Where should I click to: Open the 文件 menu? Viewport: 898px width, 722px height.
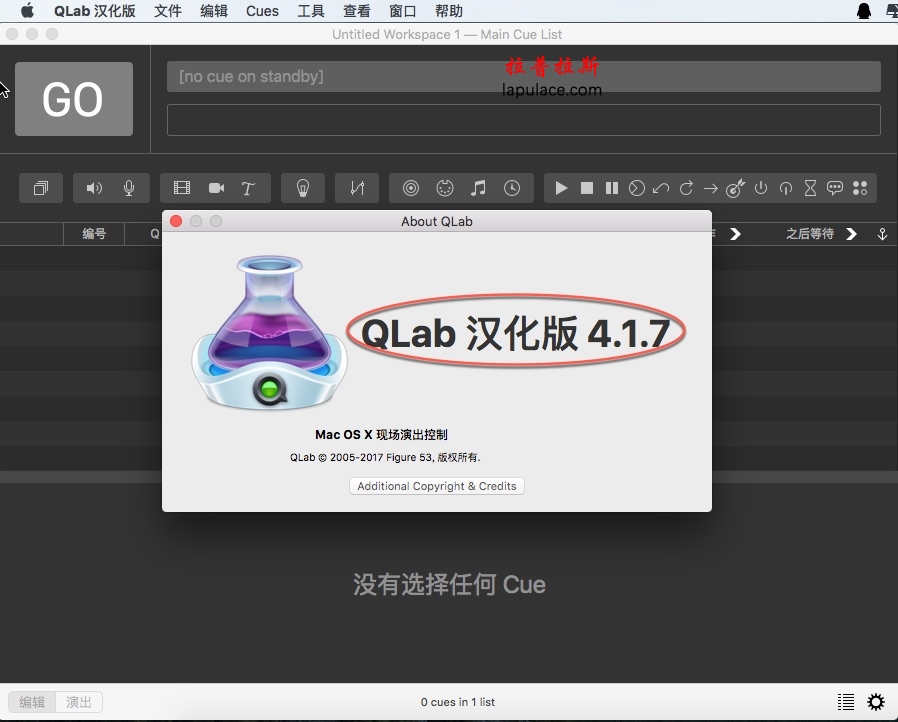168,11
